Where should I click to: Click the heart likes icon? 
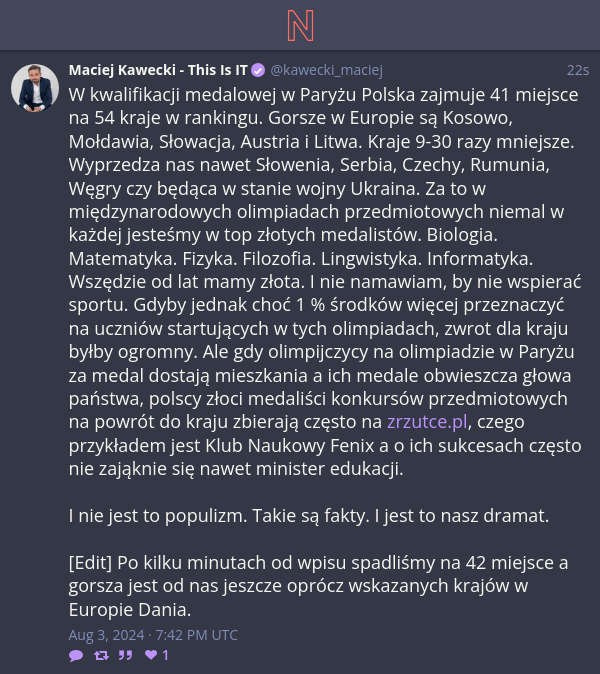pyautogui.click(x=151, y=655)
